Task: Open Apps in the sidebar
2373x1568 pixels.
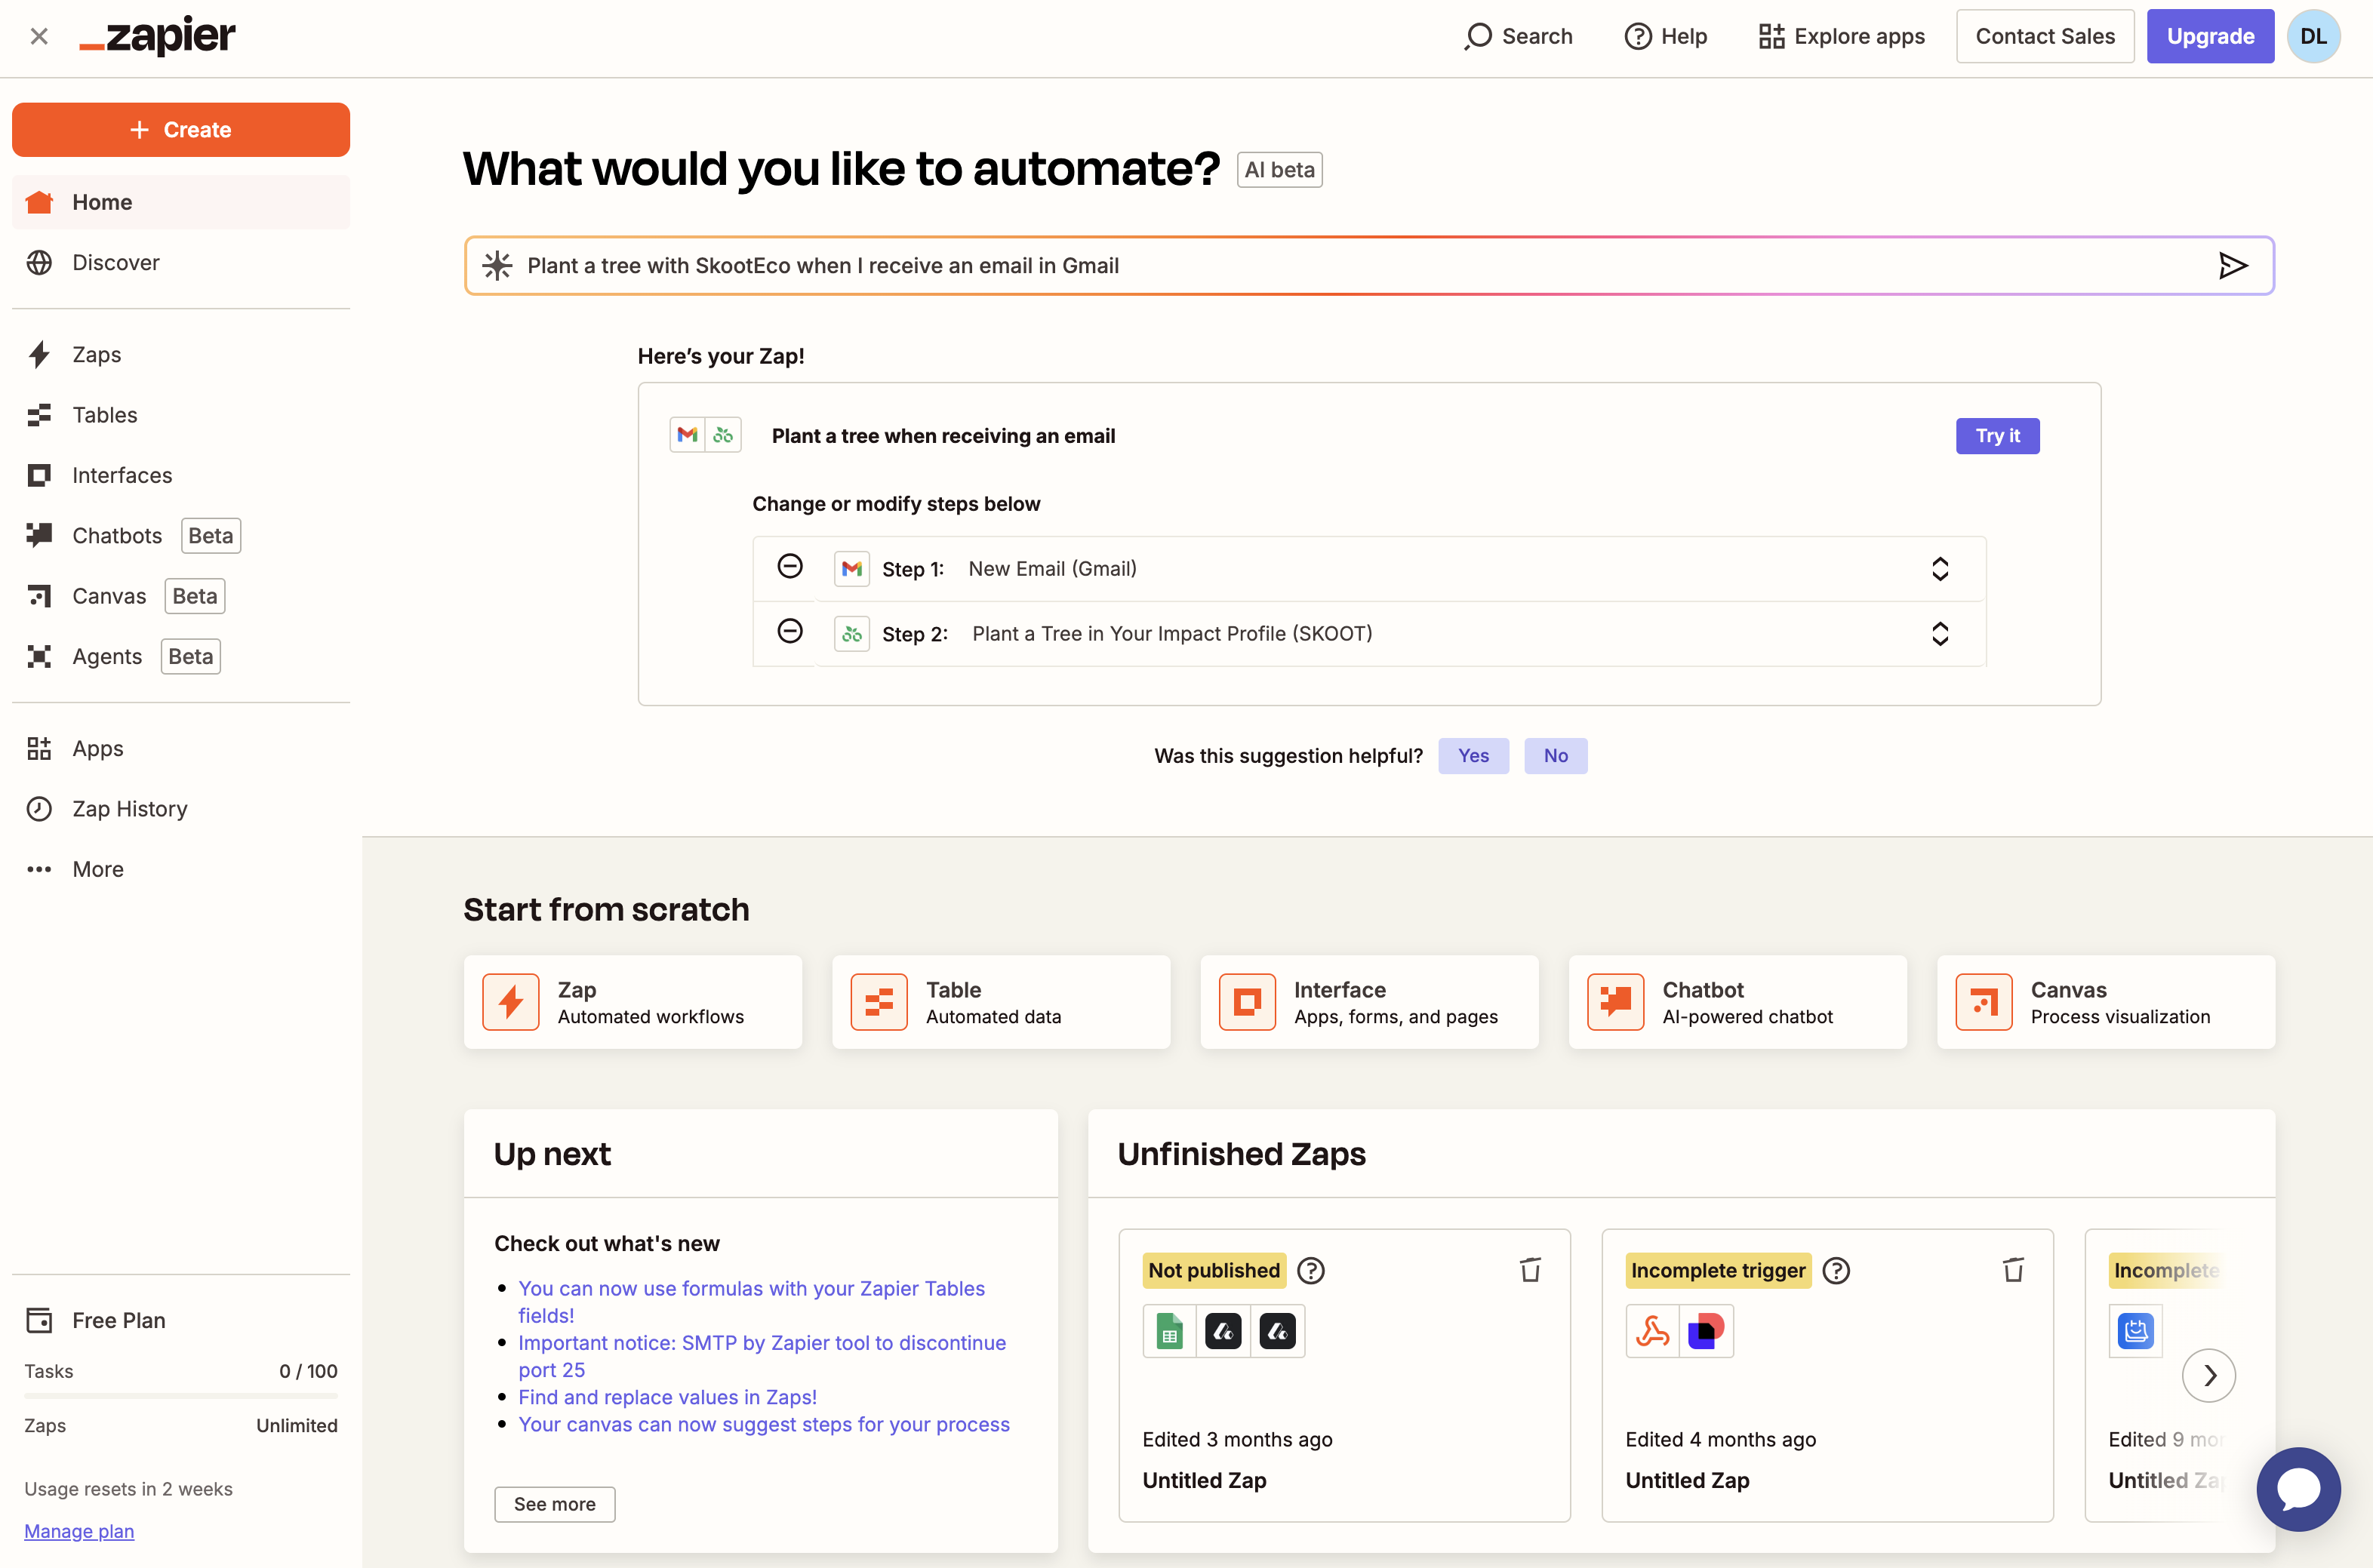Action: pos(181,748)
